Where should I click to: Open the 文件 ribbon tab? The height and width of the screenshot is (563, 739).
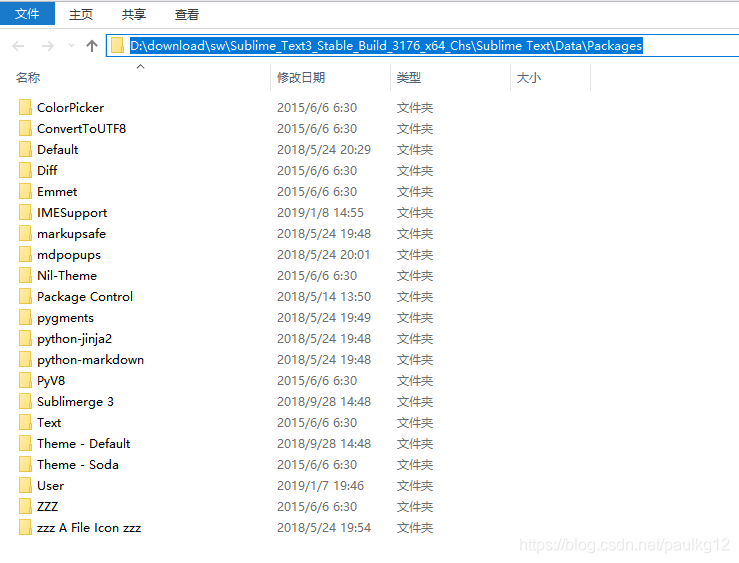[27, 14]
